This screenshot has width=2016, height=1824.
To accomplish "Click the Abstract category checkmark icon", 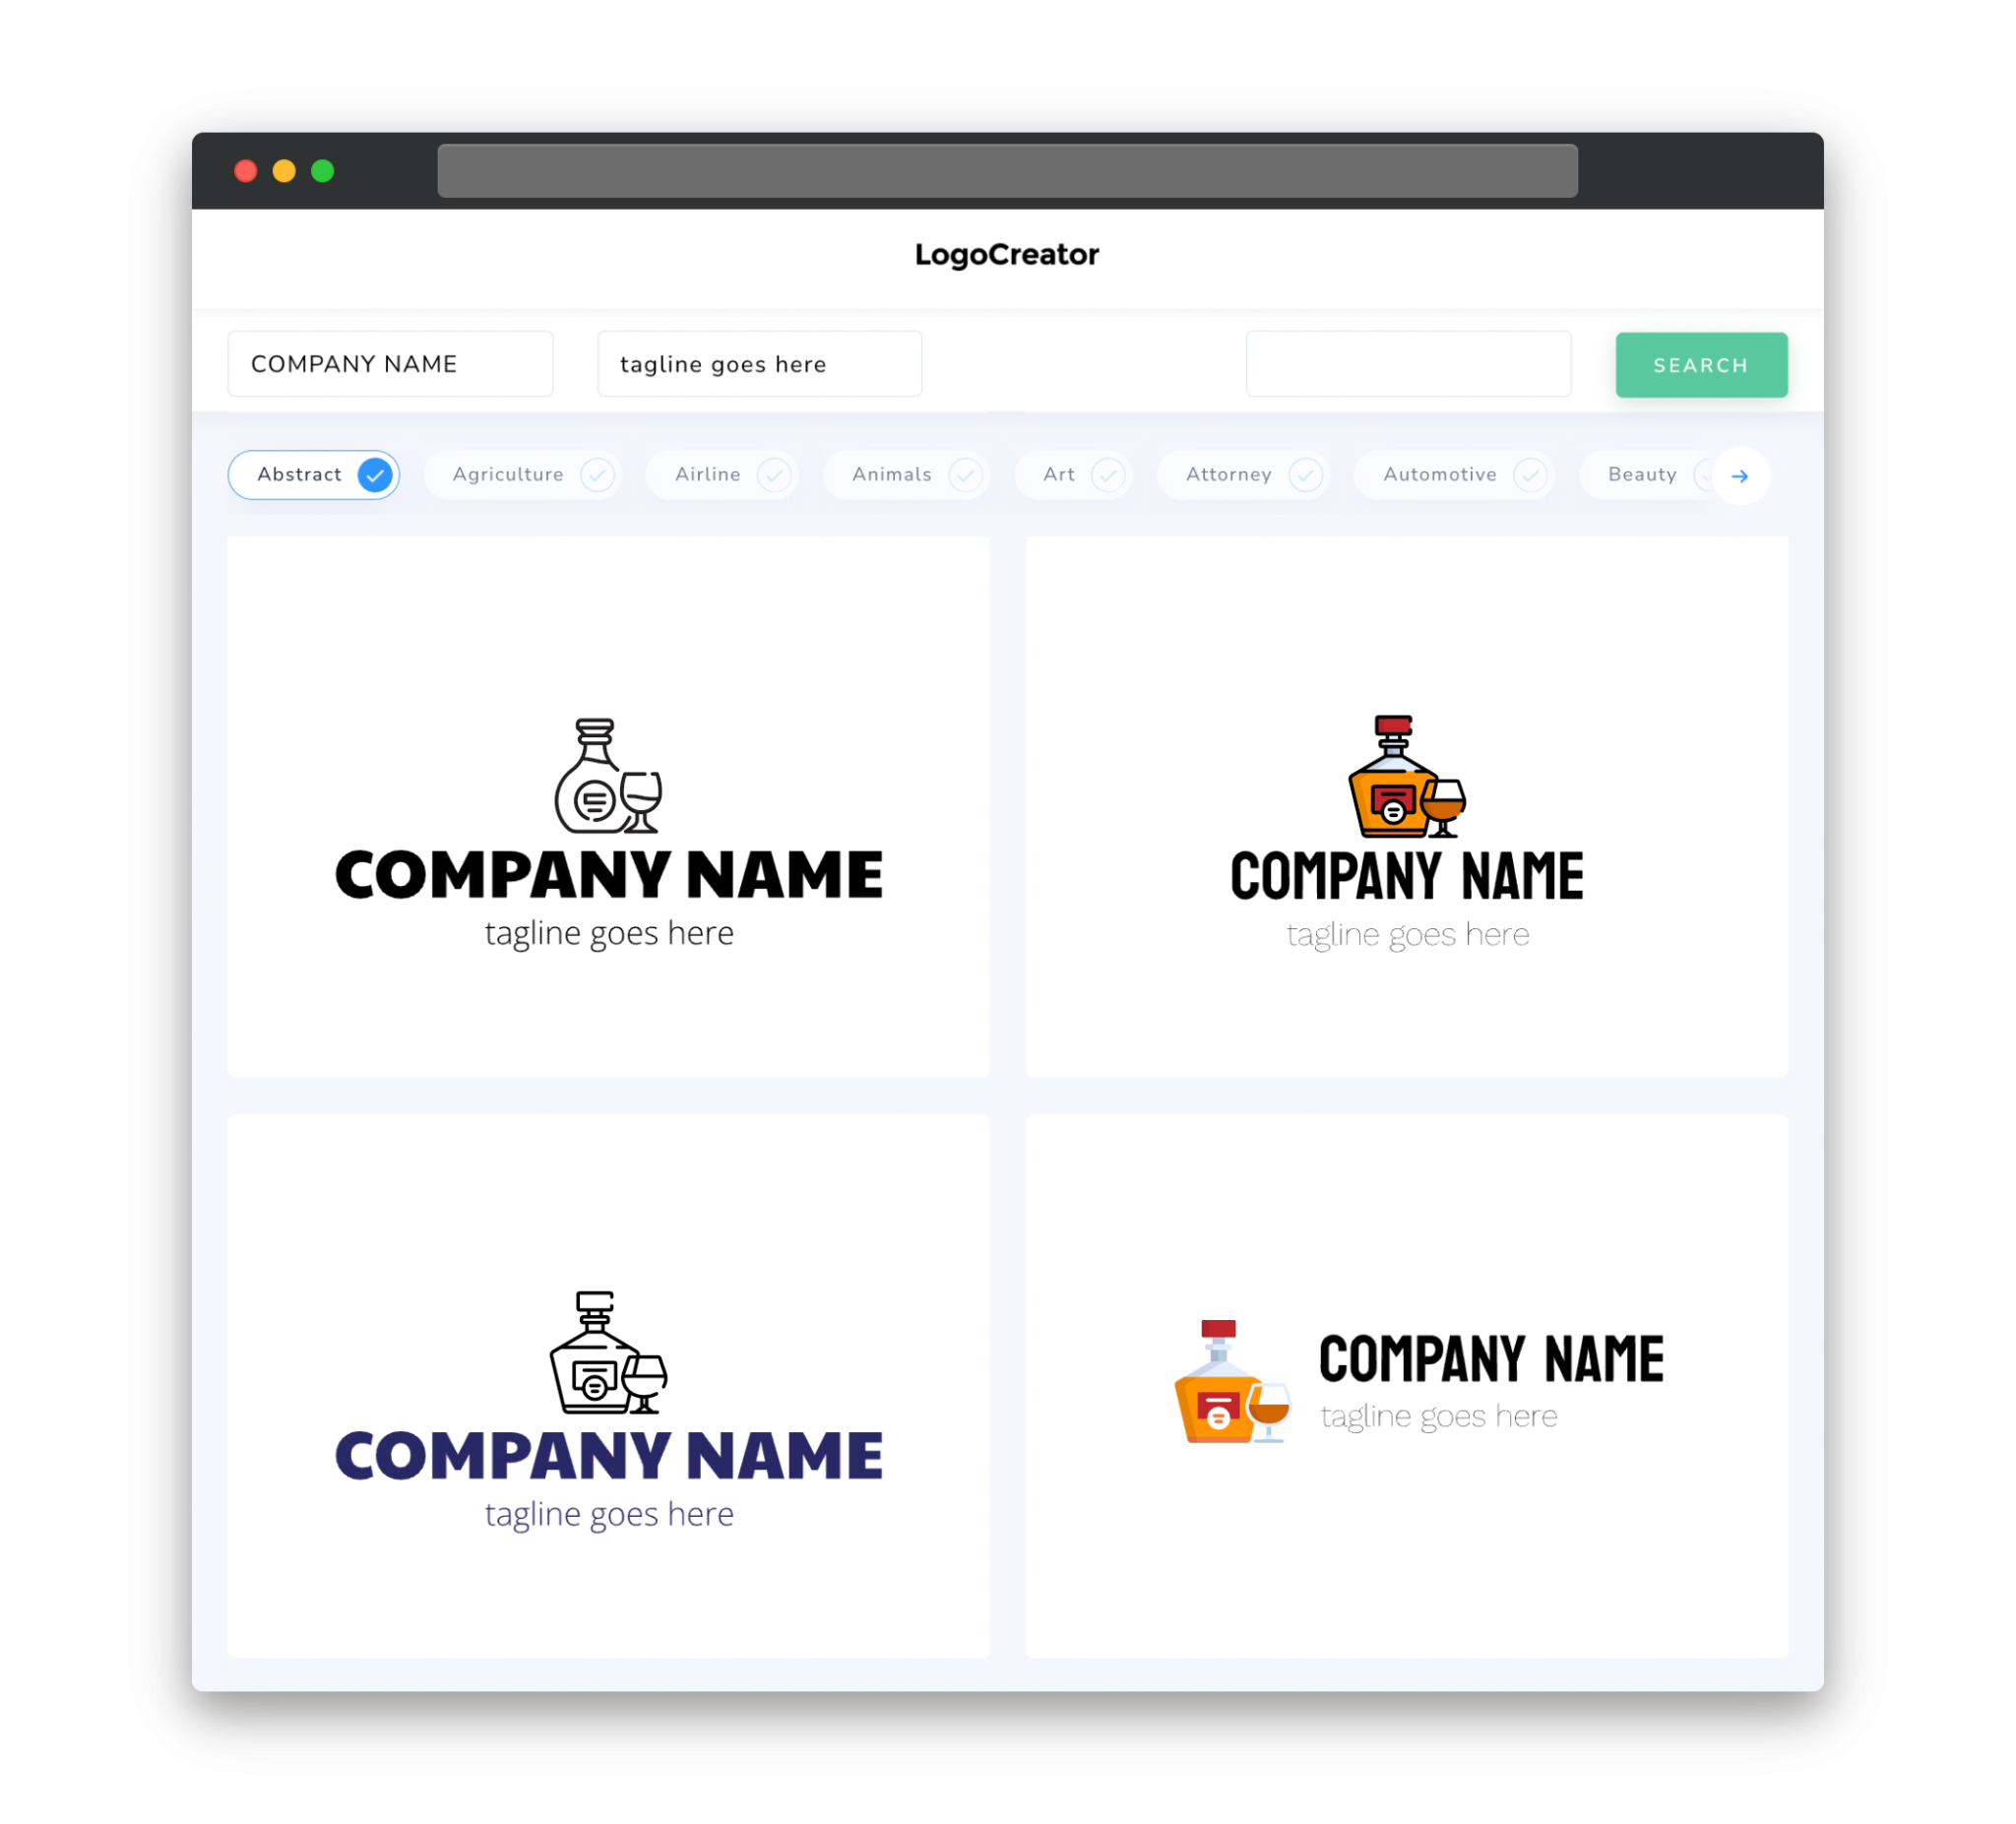I will point(376,474).
